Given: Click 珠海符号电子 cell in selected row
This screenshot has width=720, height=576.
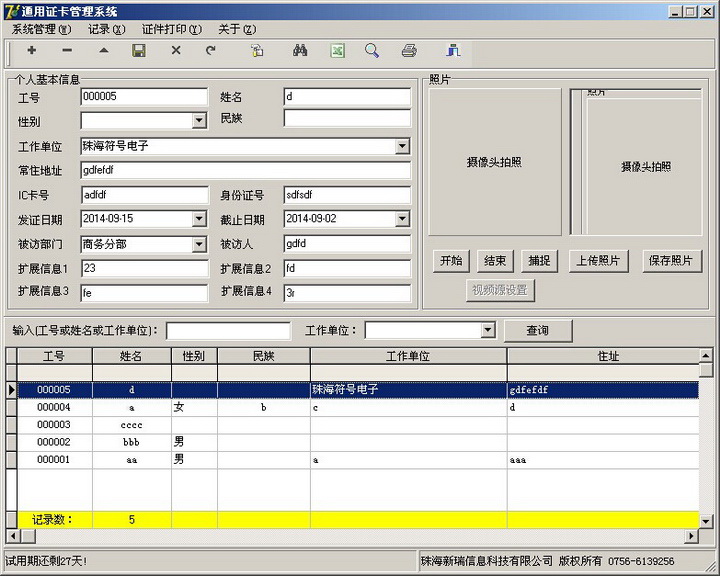Looking at the screenshot, I should (408, 390).
